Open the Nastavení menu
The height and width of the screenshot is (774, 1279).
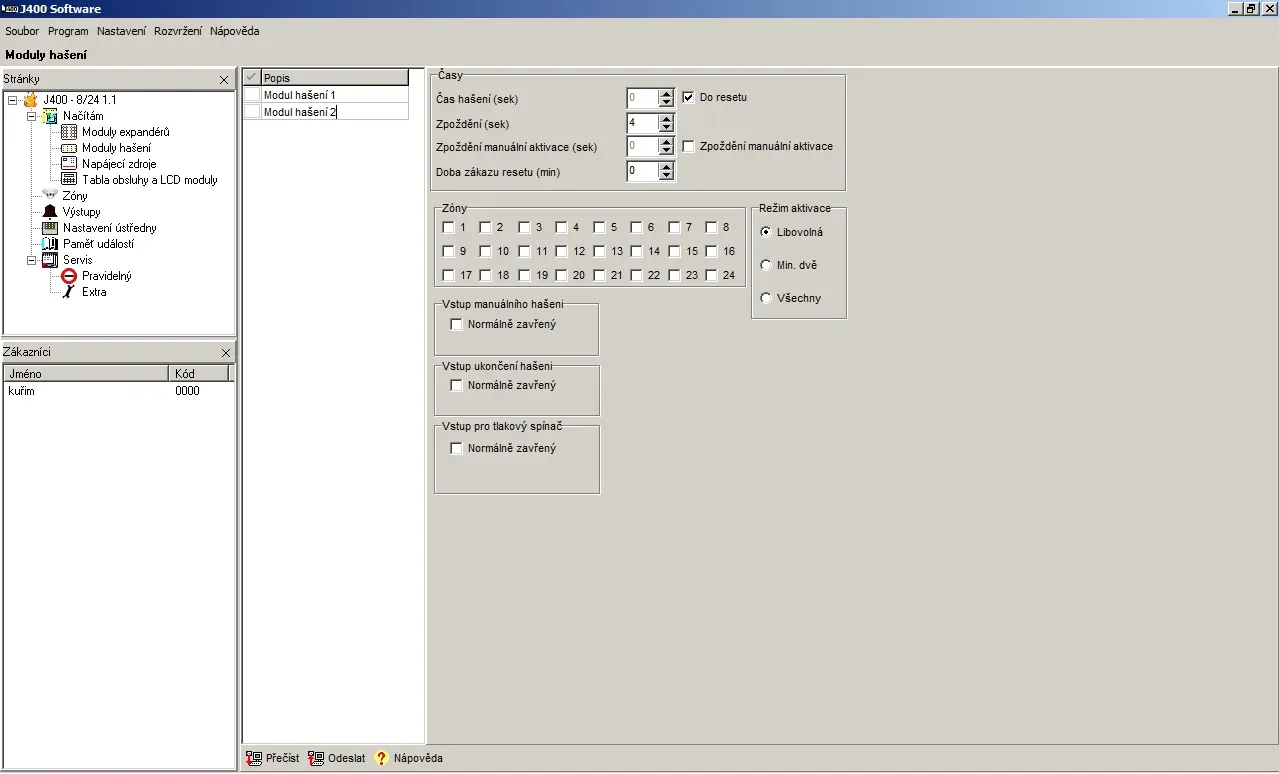121,31
